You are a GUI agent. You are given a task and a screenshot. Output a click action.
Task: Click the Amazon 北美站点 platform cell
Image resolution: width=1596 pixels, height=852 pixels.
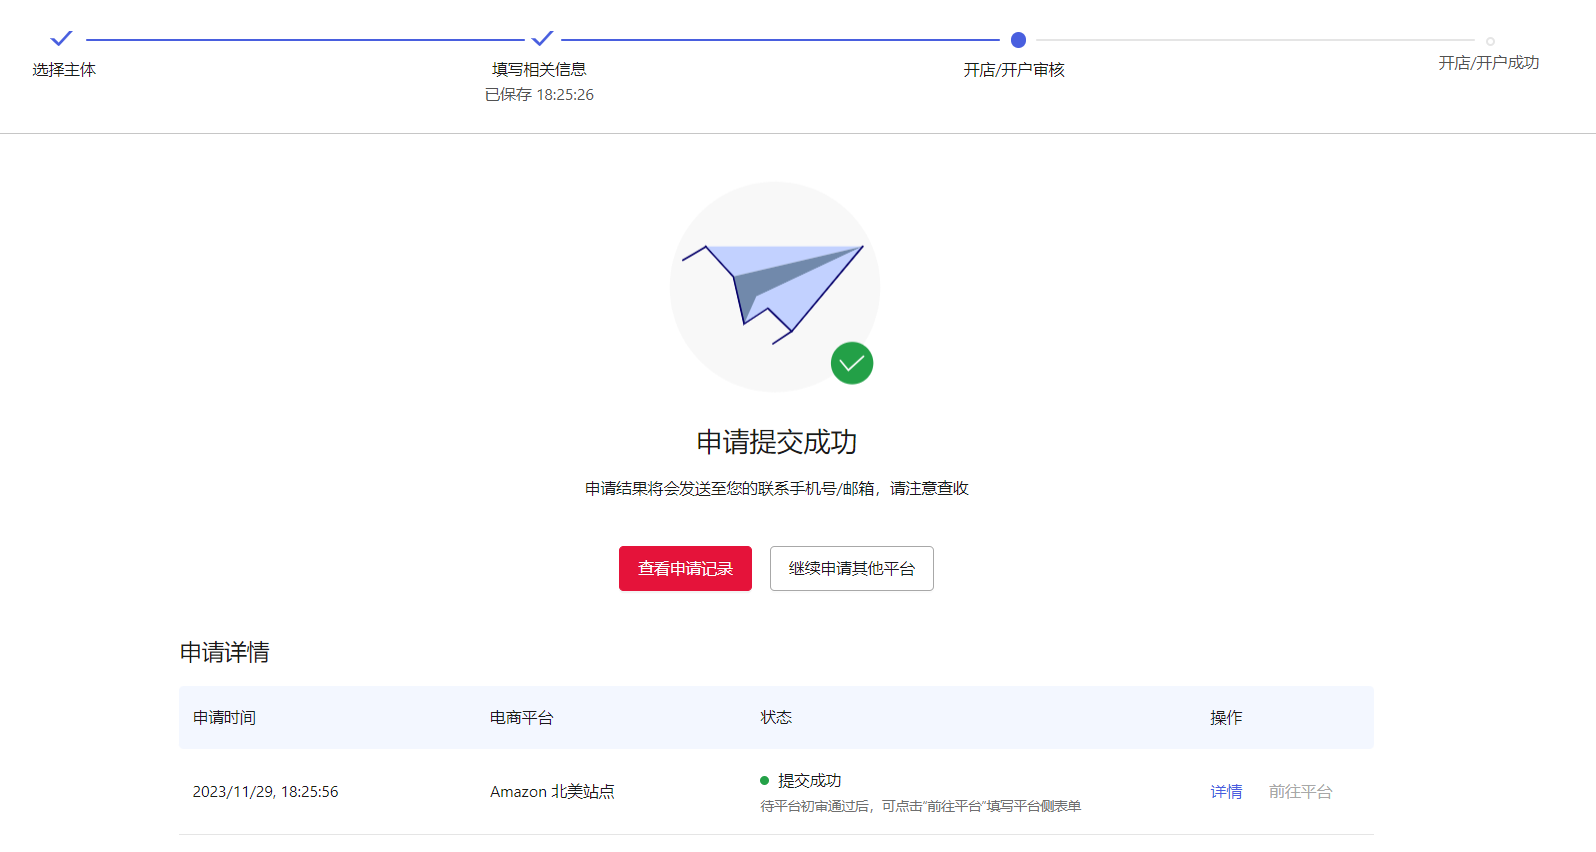tap(552, 792)
